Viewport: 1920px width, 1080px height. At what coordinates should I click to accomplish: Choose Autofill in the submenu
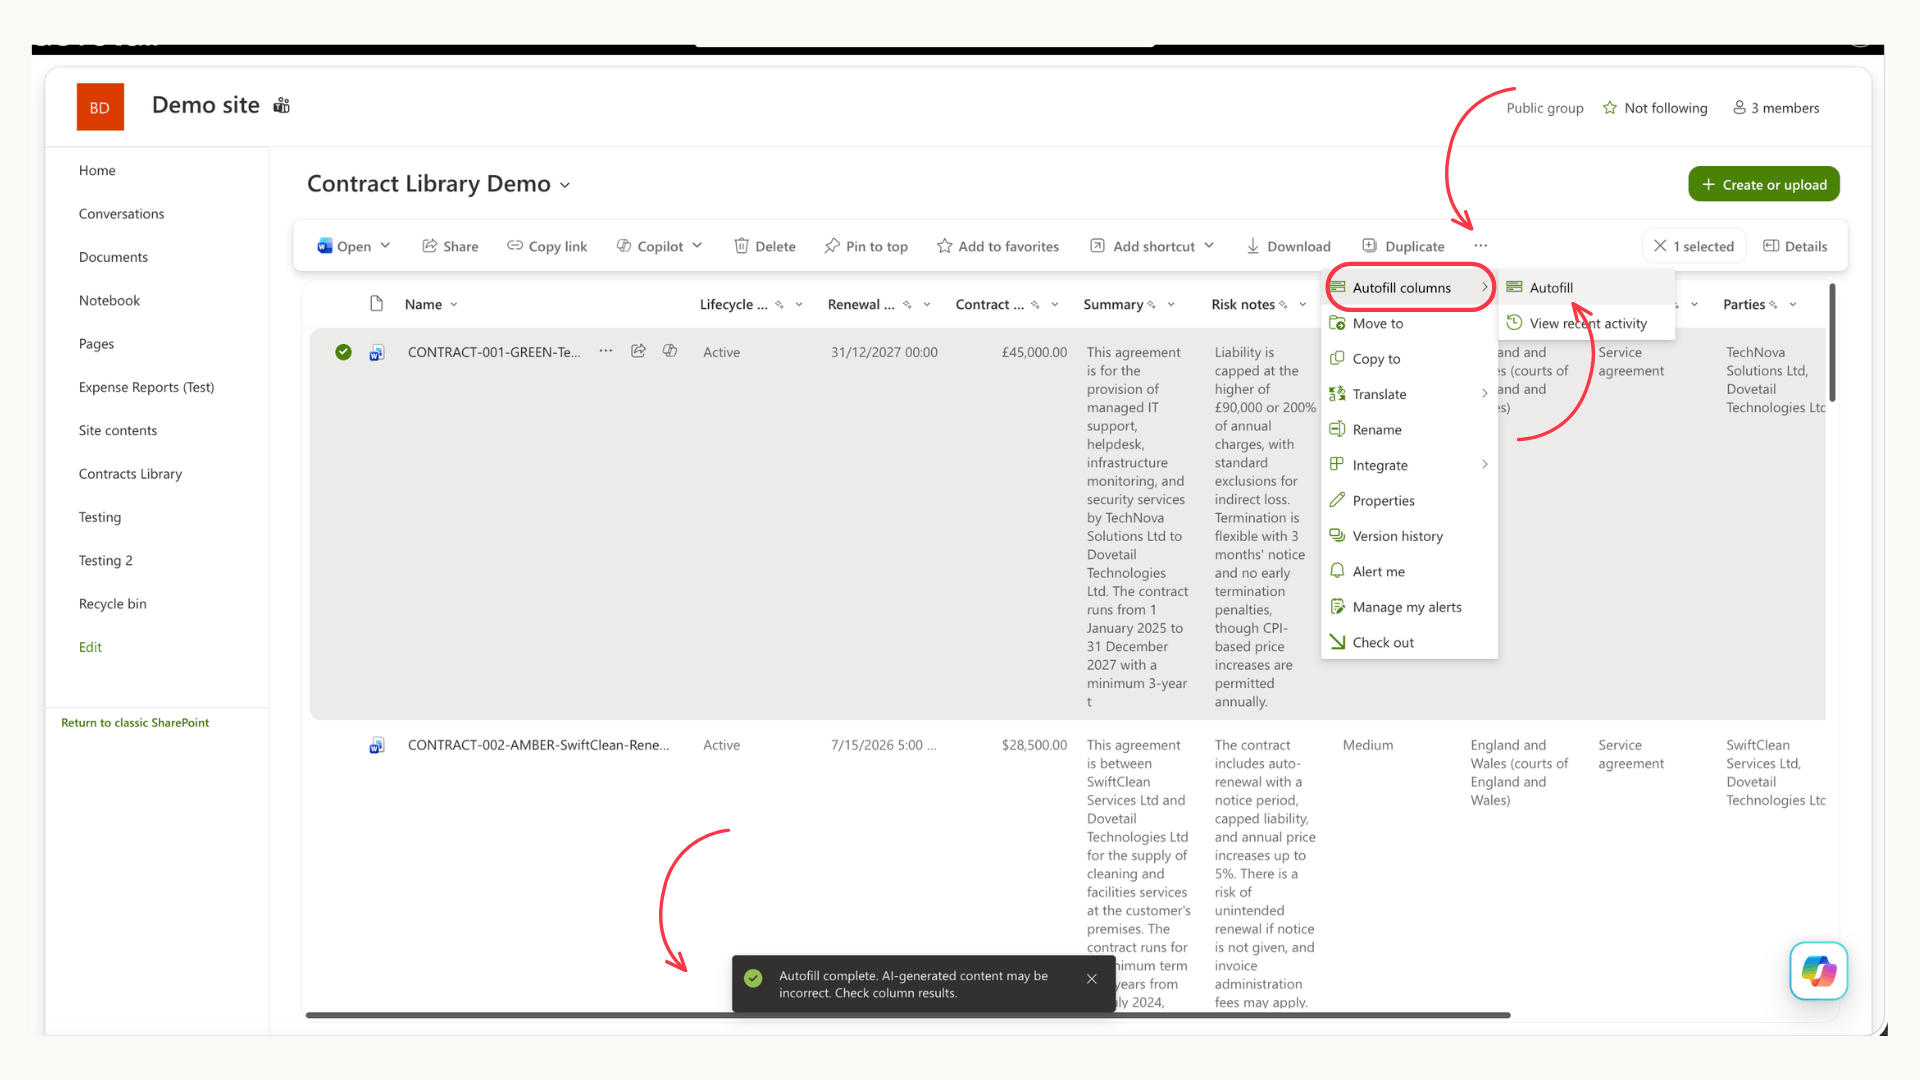(1586, 288)
